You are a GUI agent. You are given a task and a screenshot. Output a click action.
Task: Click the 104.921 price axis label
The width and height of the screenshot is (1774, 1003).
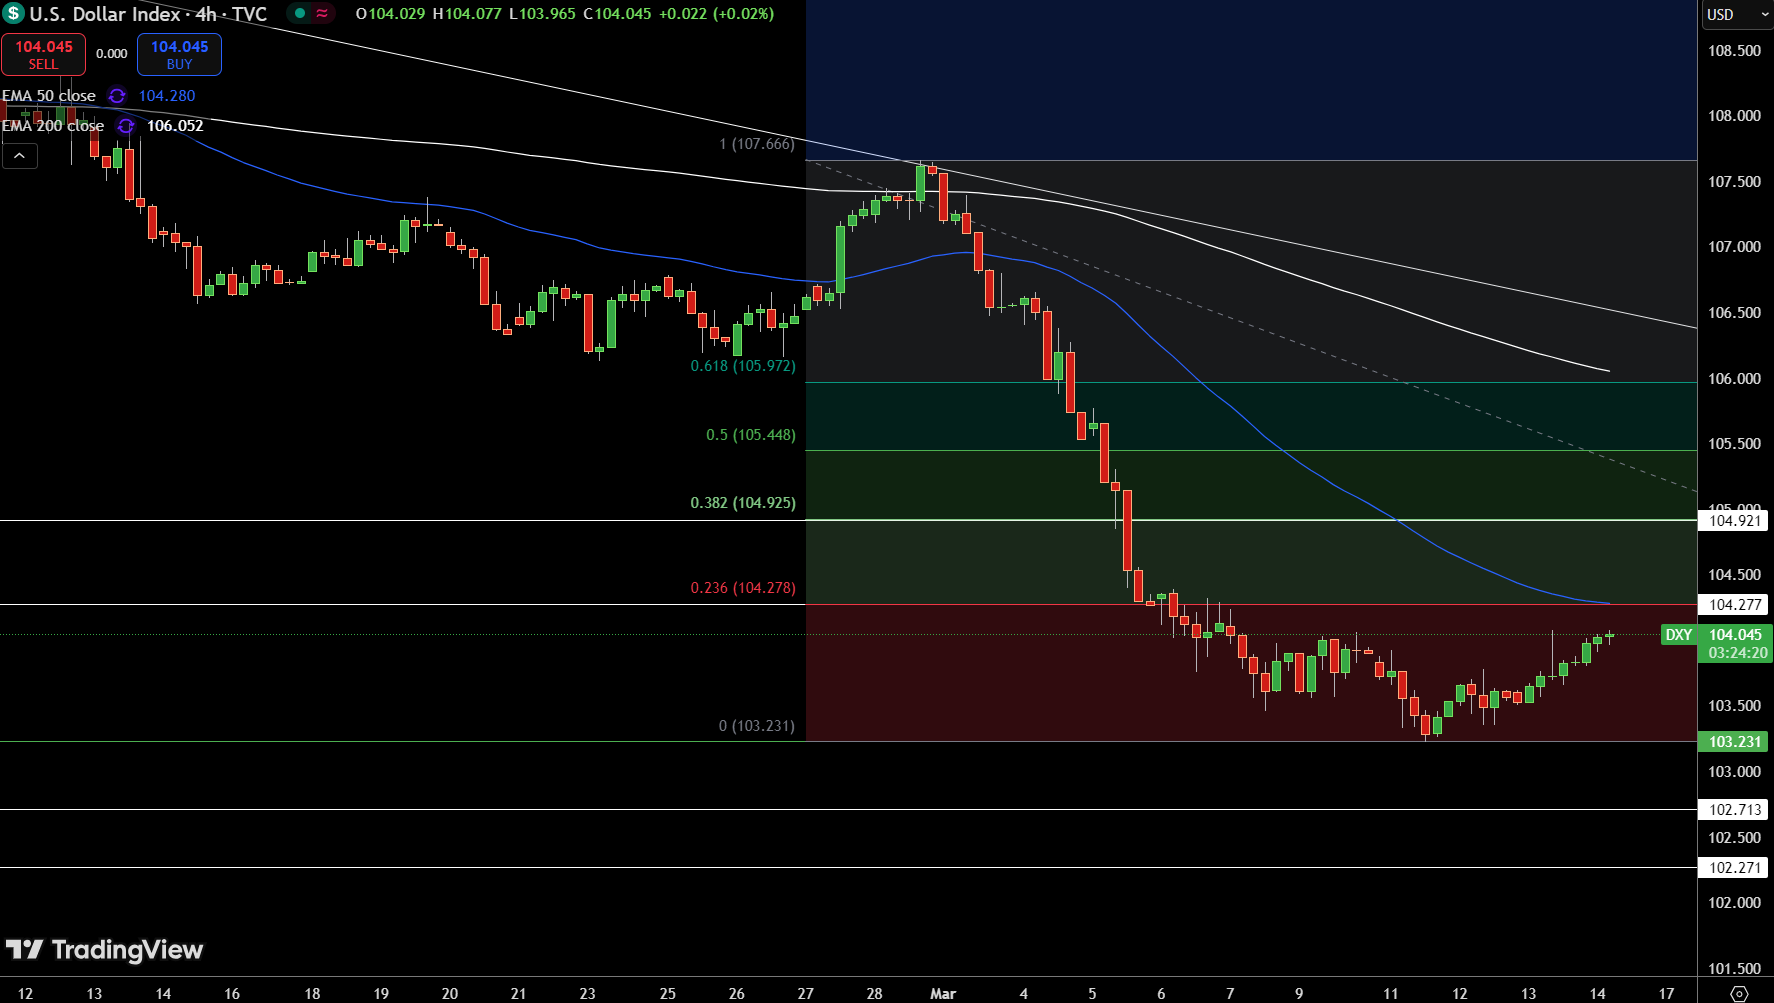coord(1734,521)
